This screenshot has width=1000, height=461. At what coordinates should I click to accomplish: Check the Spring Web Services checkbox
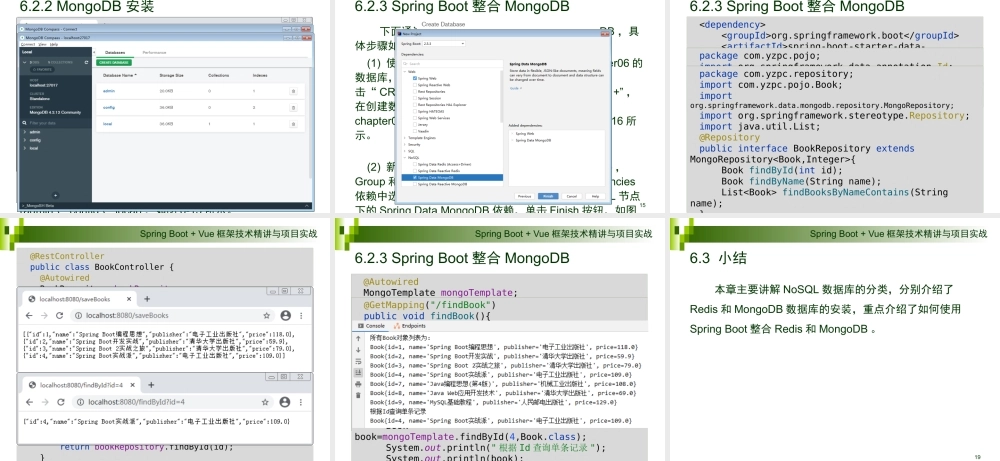point(415,118)
